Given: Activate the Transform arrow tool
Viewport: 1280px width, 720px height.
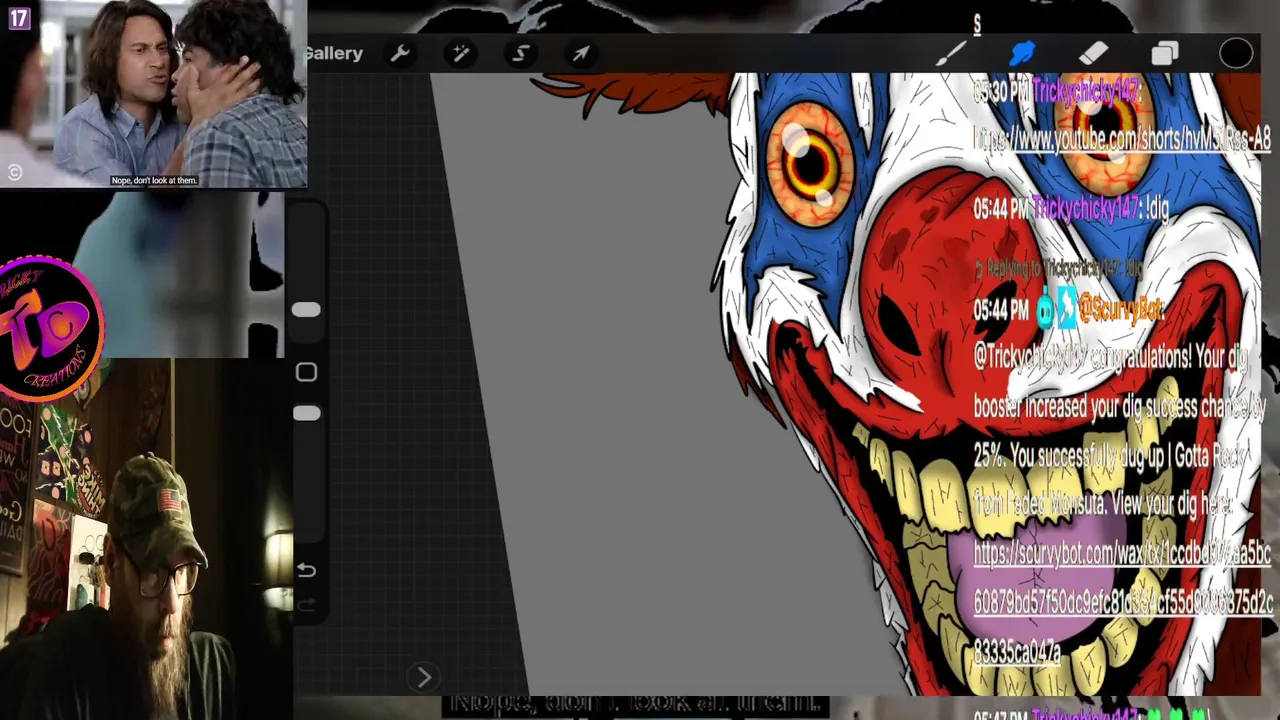Looking at the screenshot, I should click(x=581, y=54).
